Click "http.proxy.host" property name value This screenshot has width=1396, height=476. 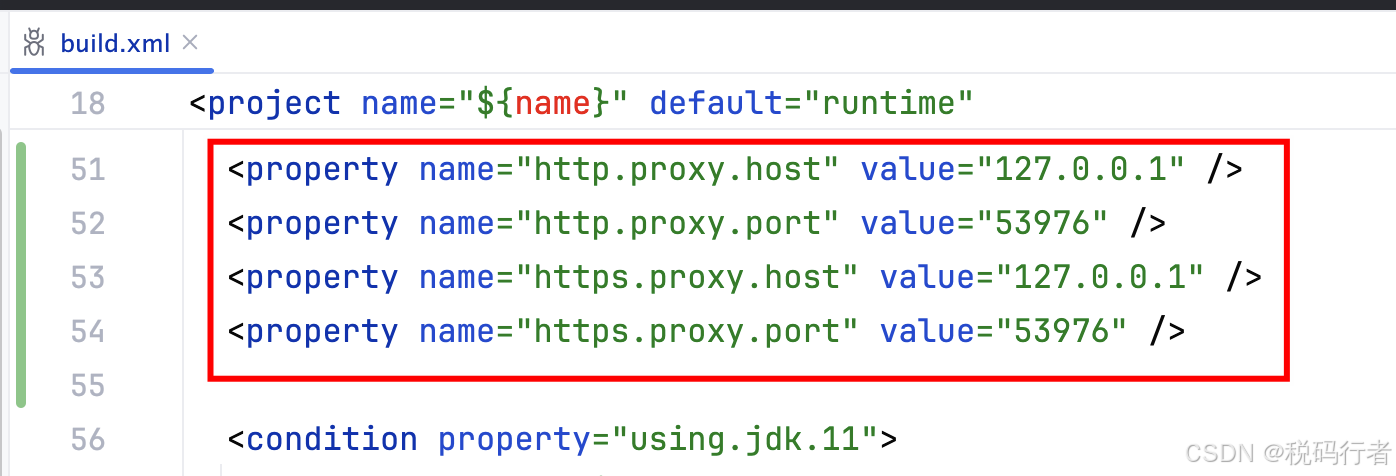click(677, 170)
